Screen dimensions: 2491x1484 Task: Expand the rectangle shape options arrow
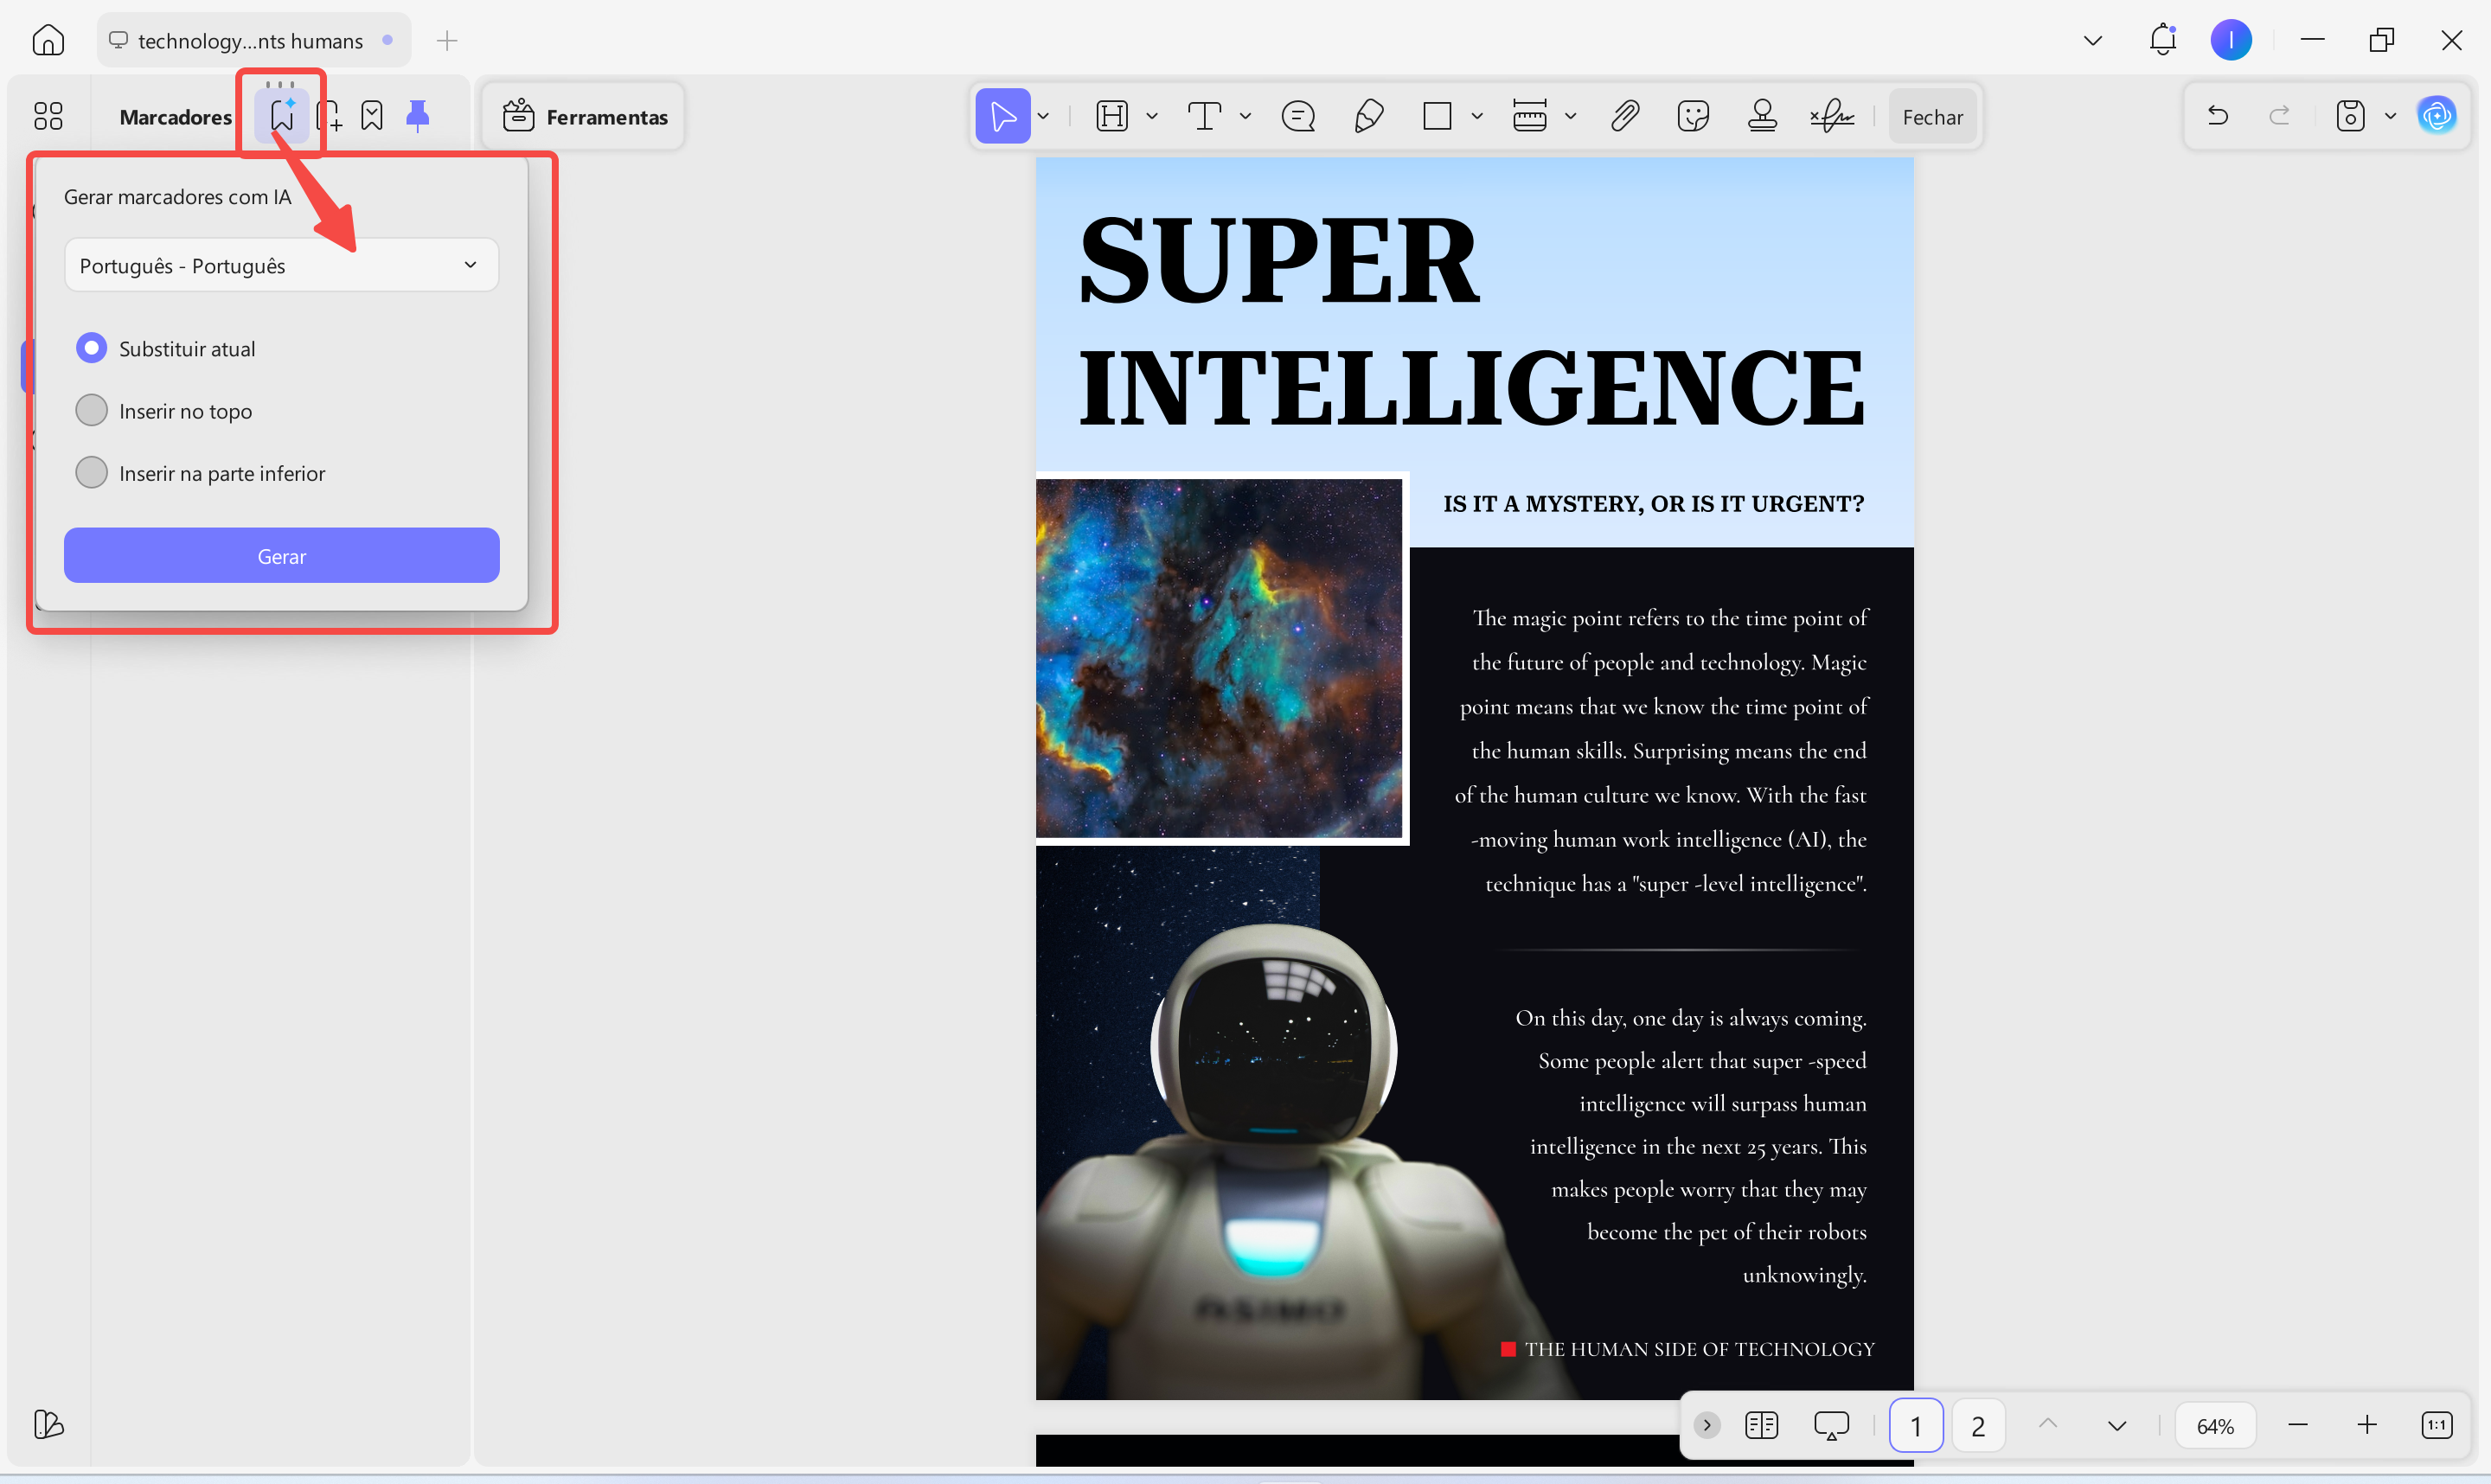(1477, 117)
